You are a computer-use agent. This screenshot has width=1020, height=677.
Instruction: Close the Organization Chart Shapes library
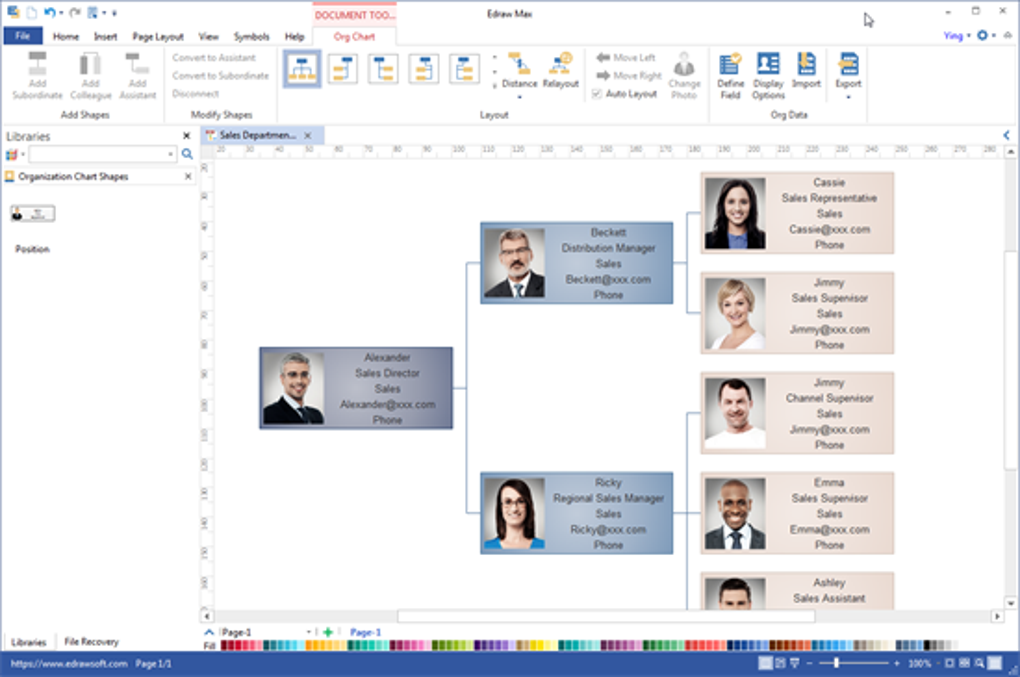[188, 176]
